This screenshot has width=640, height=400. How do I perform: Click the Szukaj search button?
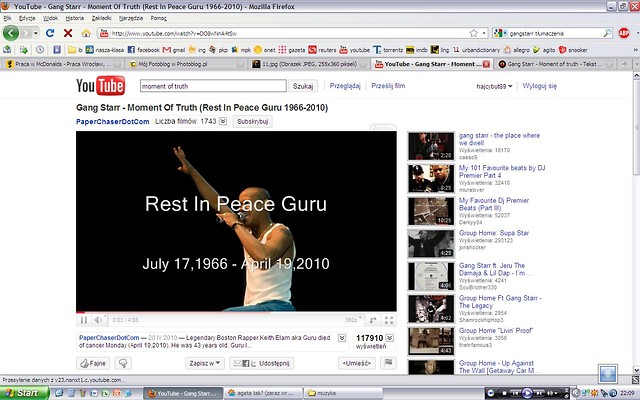pyautogui.click(x=303, y=86)
